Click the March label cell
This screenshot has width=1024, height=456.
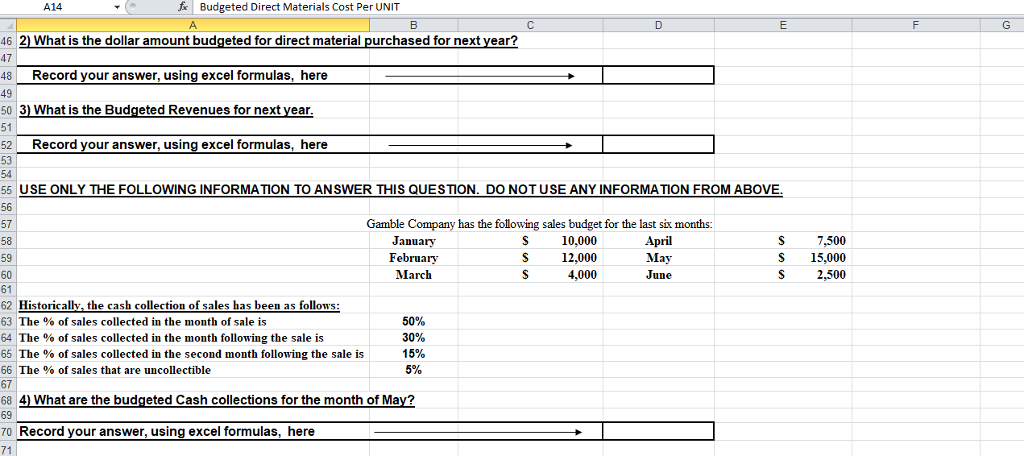coord(413,275)
